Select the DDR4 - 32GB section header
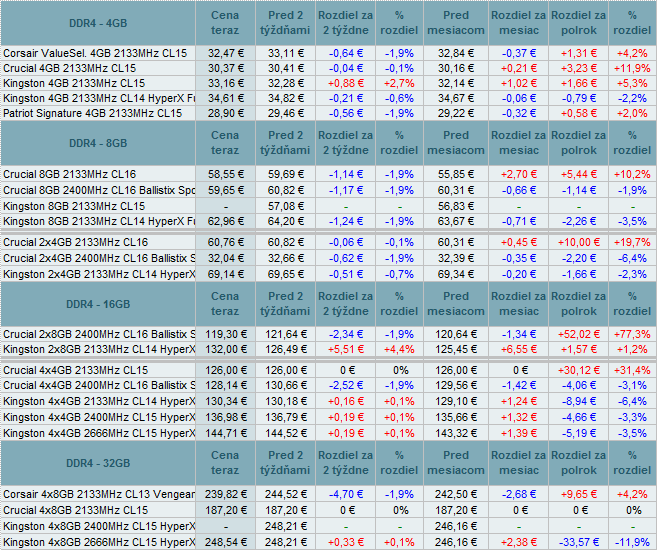This screenshot has height=550, width=657. 98,463
